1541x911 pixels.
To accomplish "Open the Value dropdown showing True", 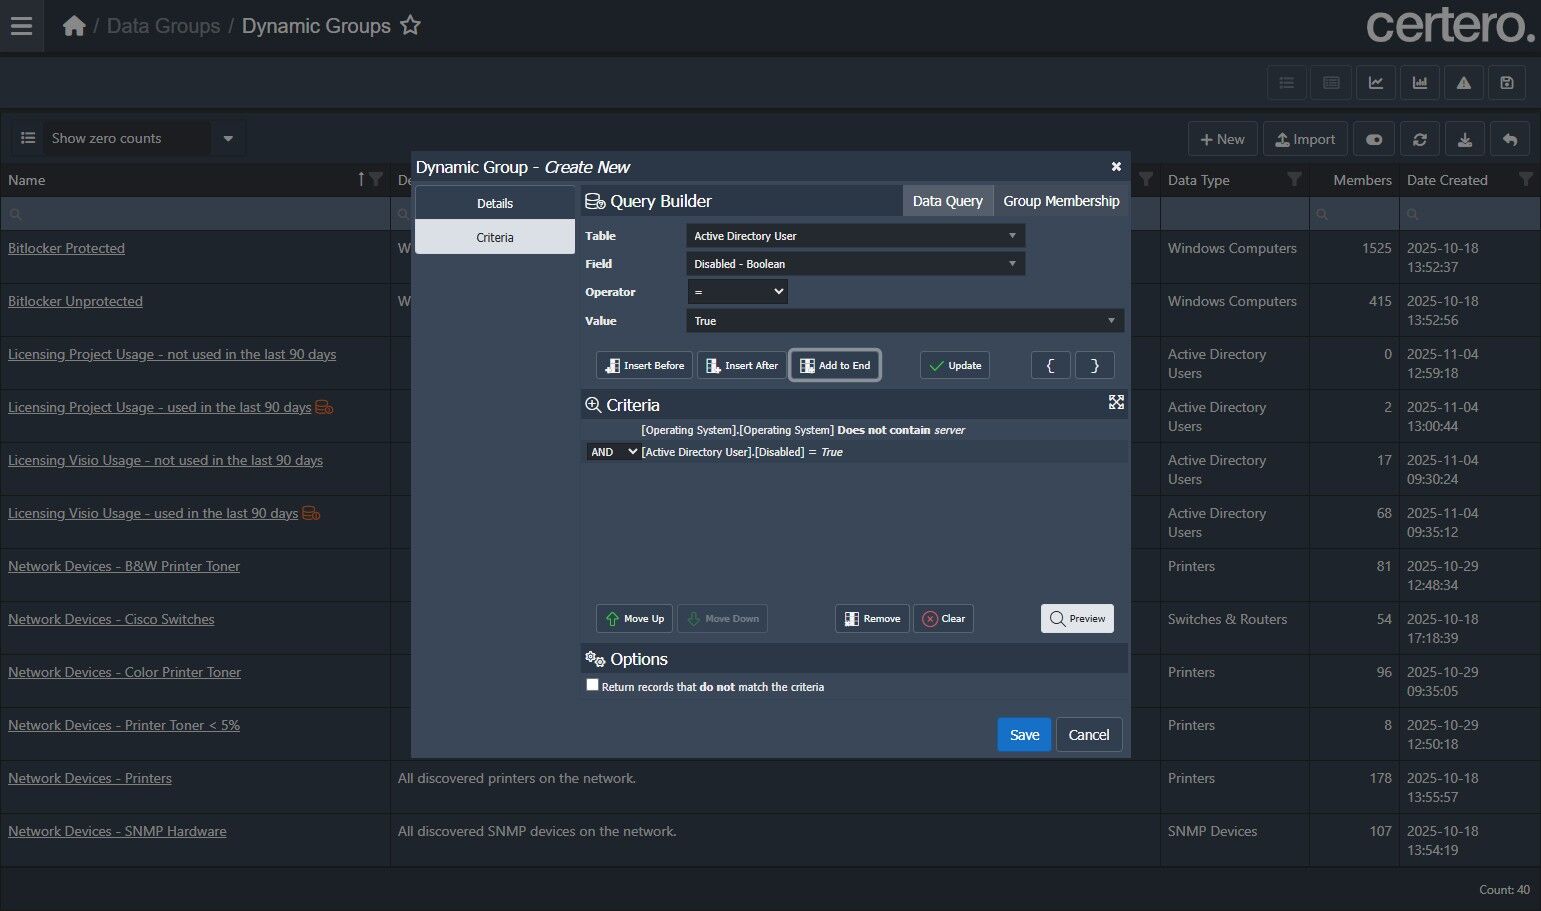I will pos(905,321).
